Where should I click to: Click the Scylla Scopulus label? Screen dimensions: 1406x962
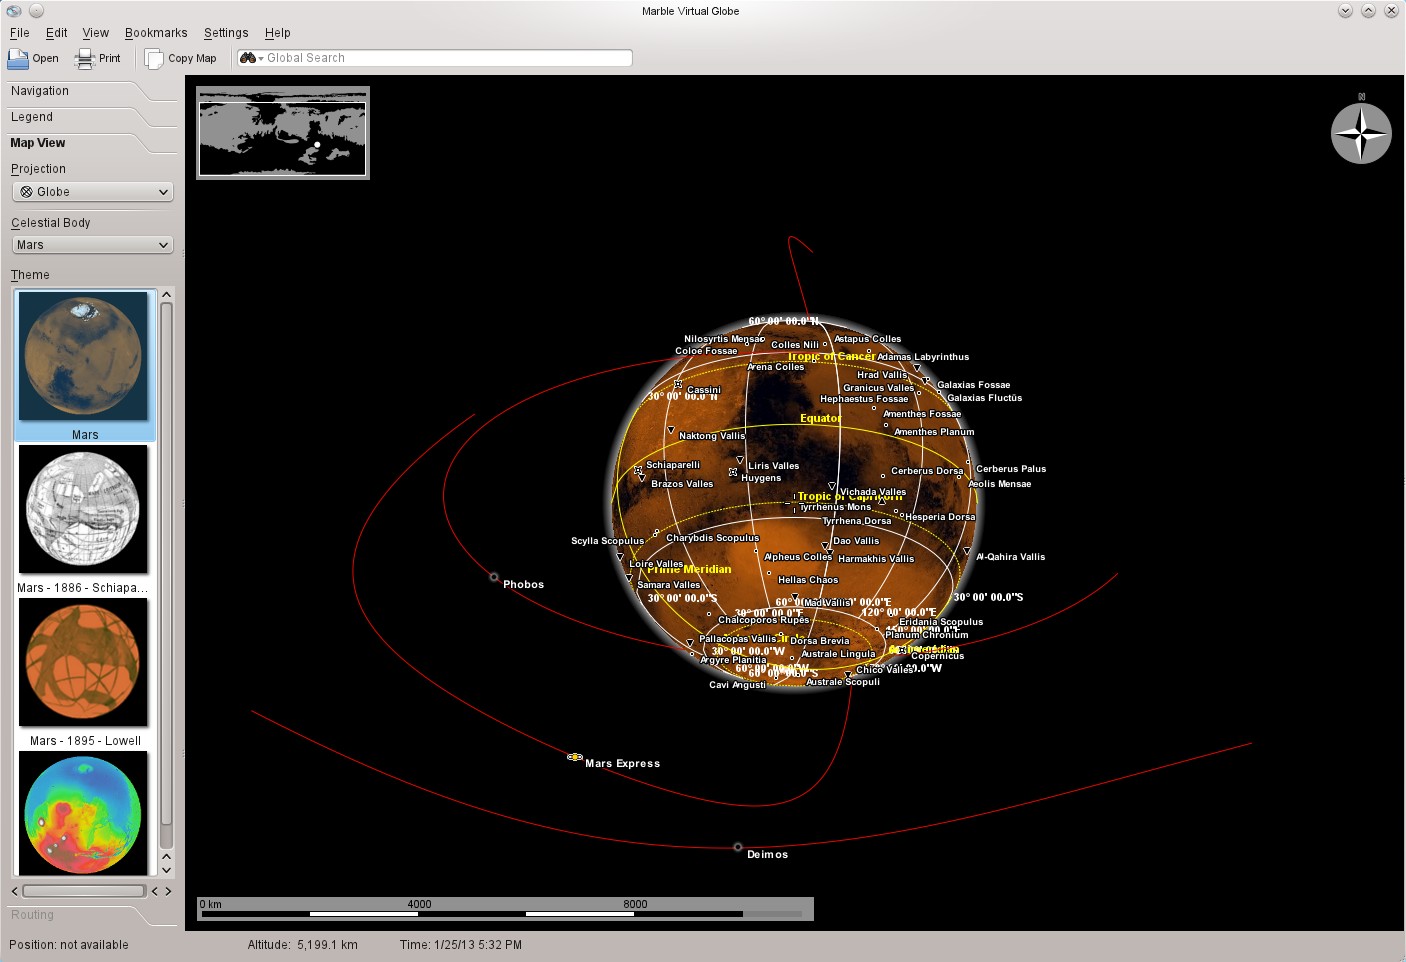coord(607,541)
